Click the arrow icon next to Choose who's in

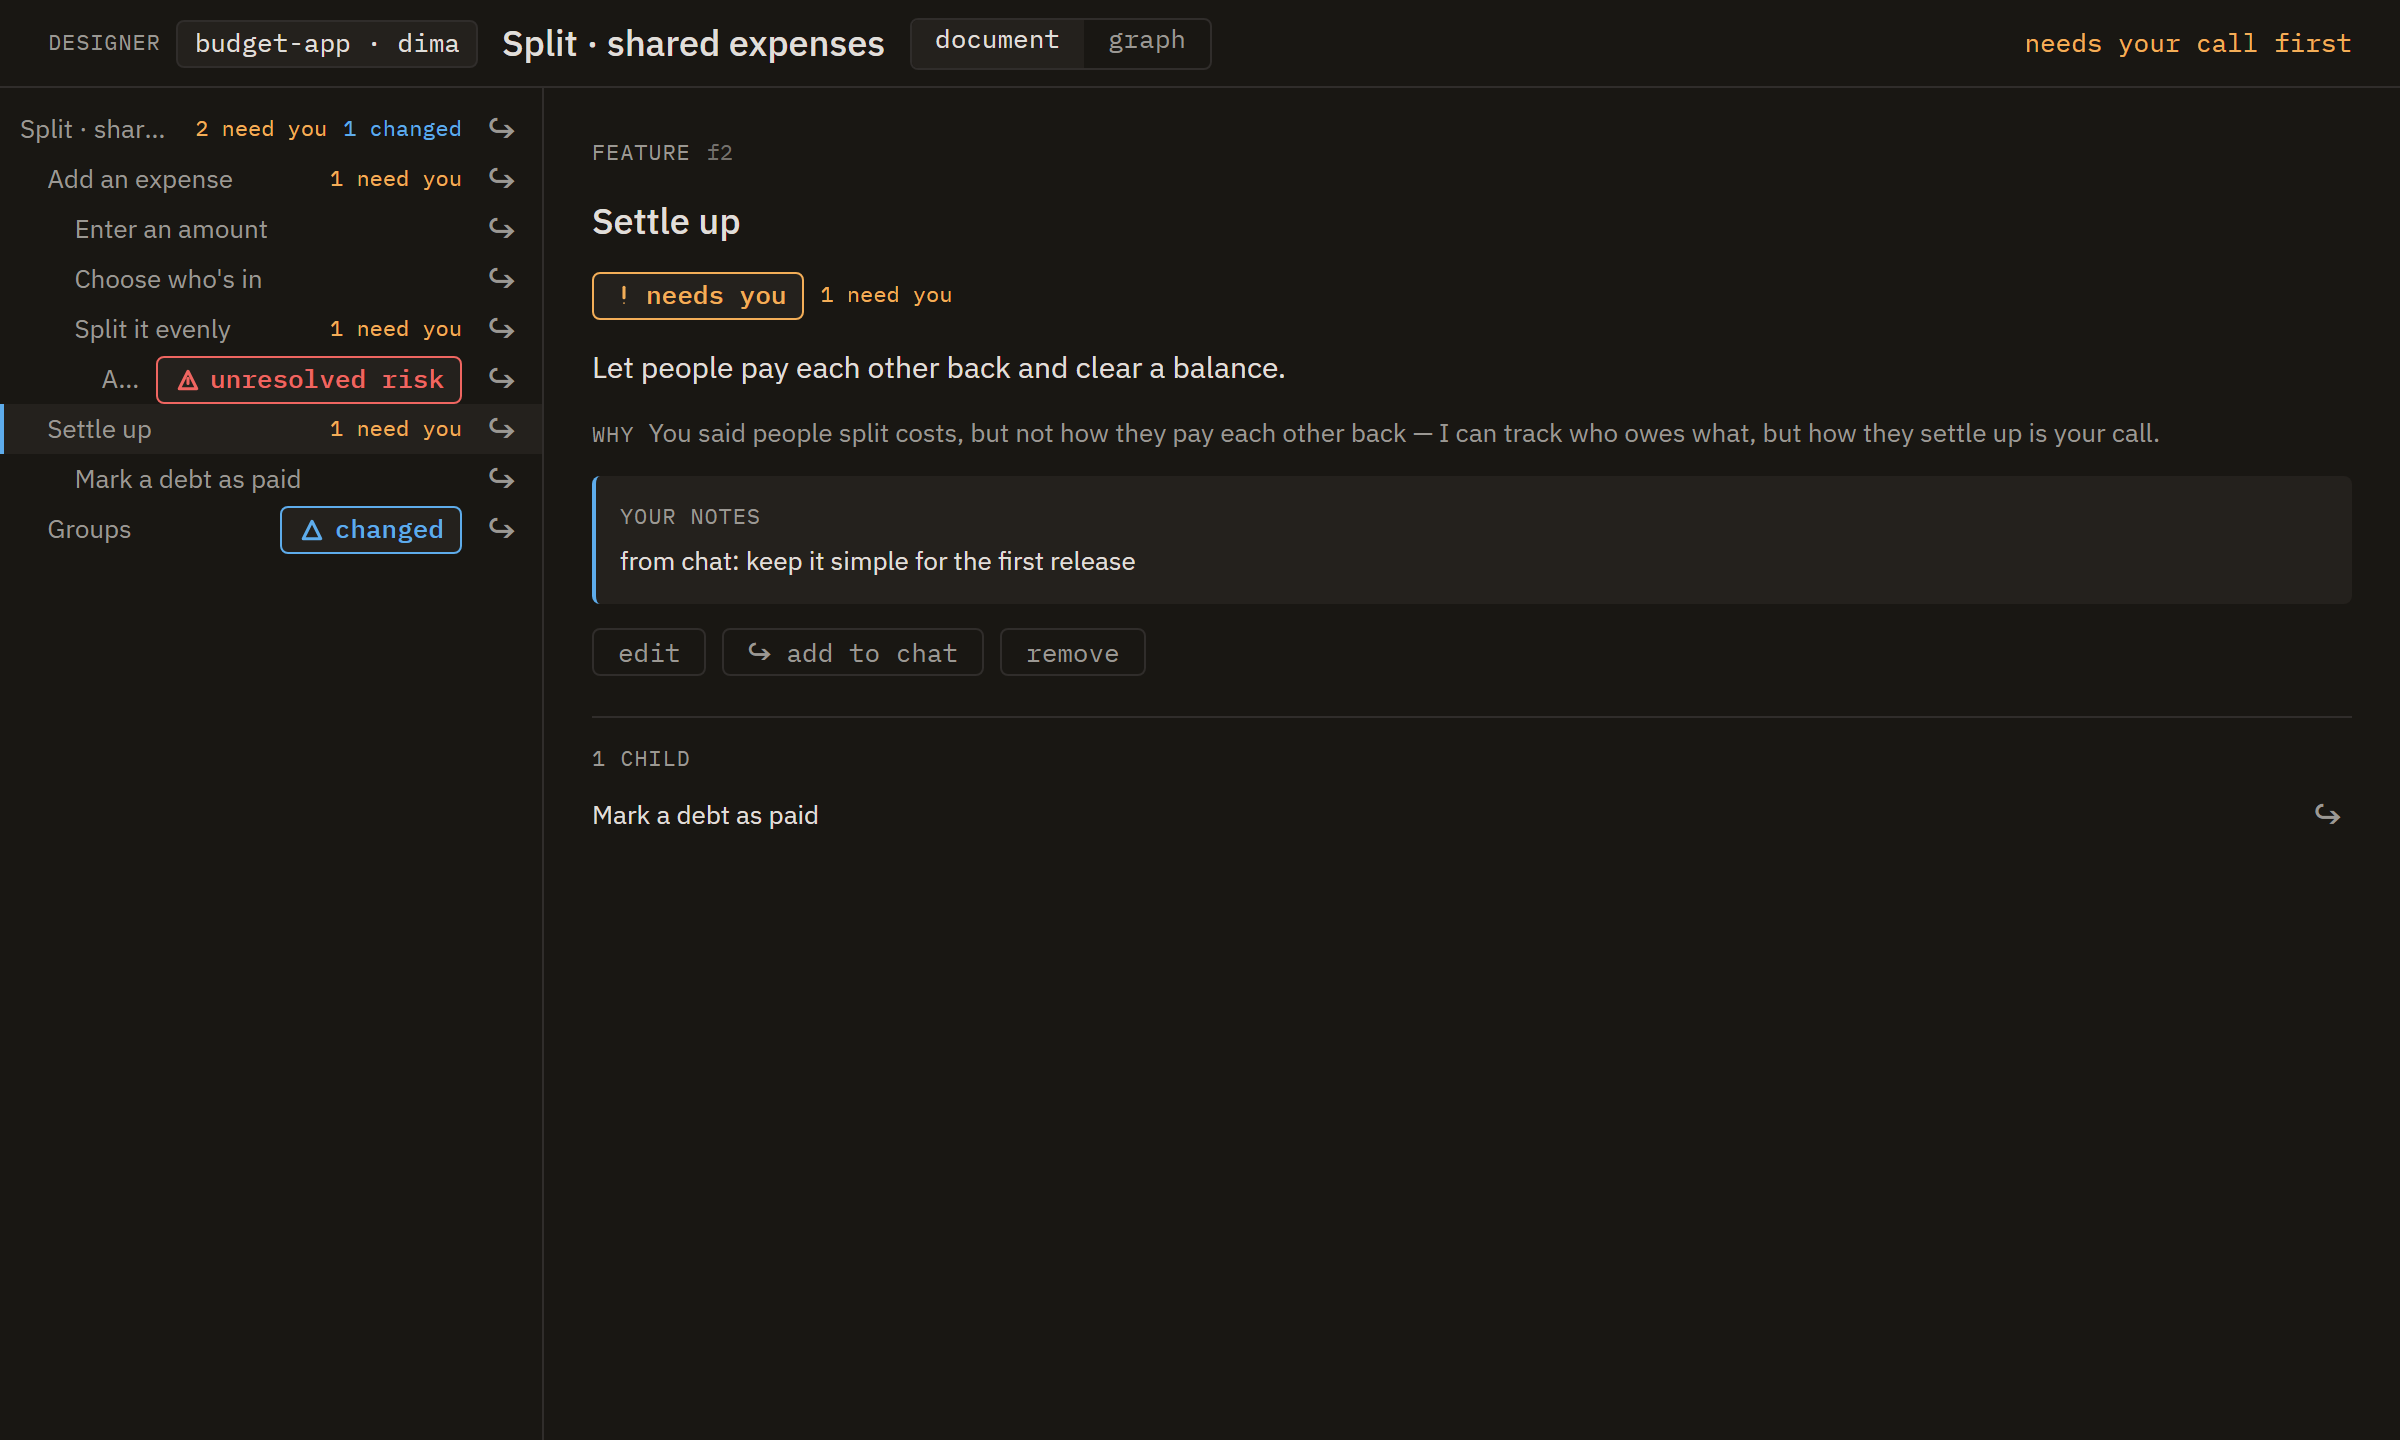501,279
